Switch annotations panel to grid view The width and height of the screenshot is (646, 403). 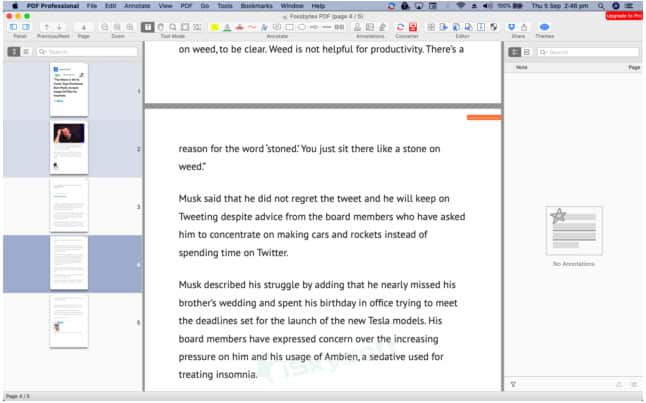(527, 52)
